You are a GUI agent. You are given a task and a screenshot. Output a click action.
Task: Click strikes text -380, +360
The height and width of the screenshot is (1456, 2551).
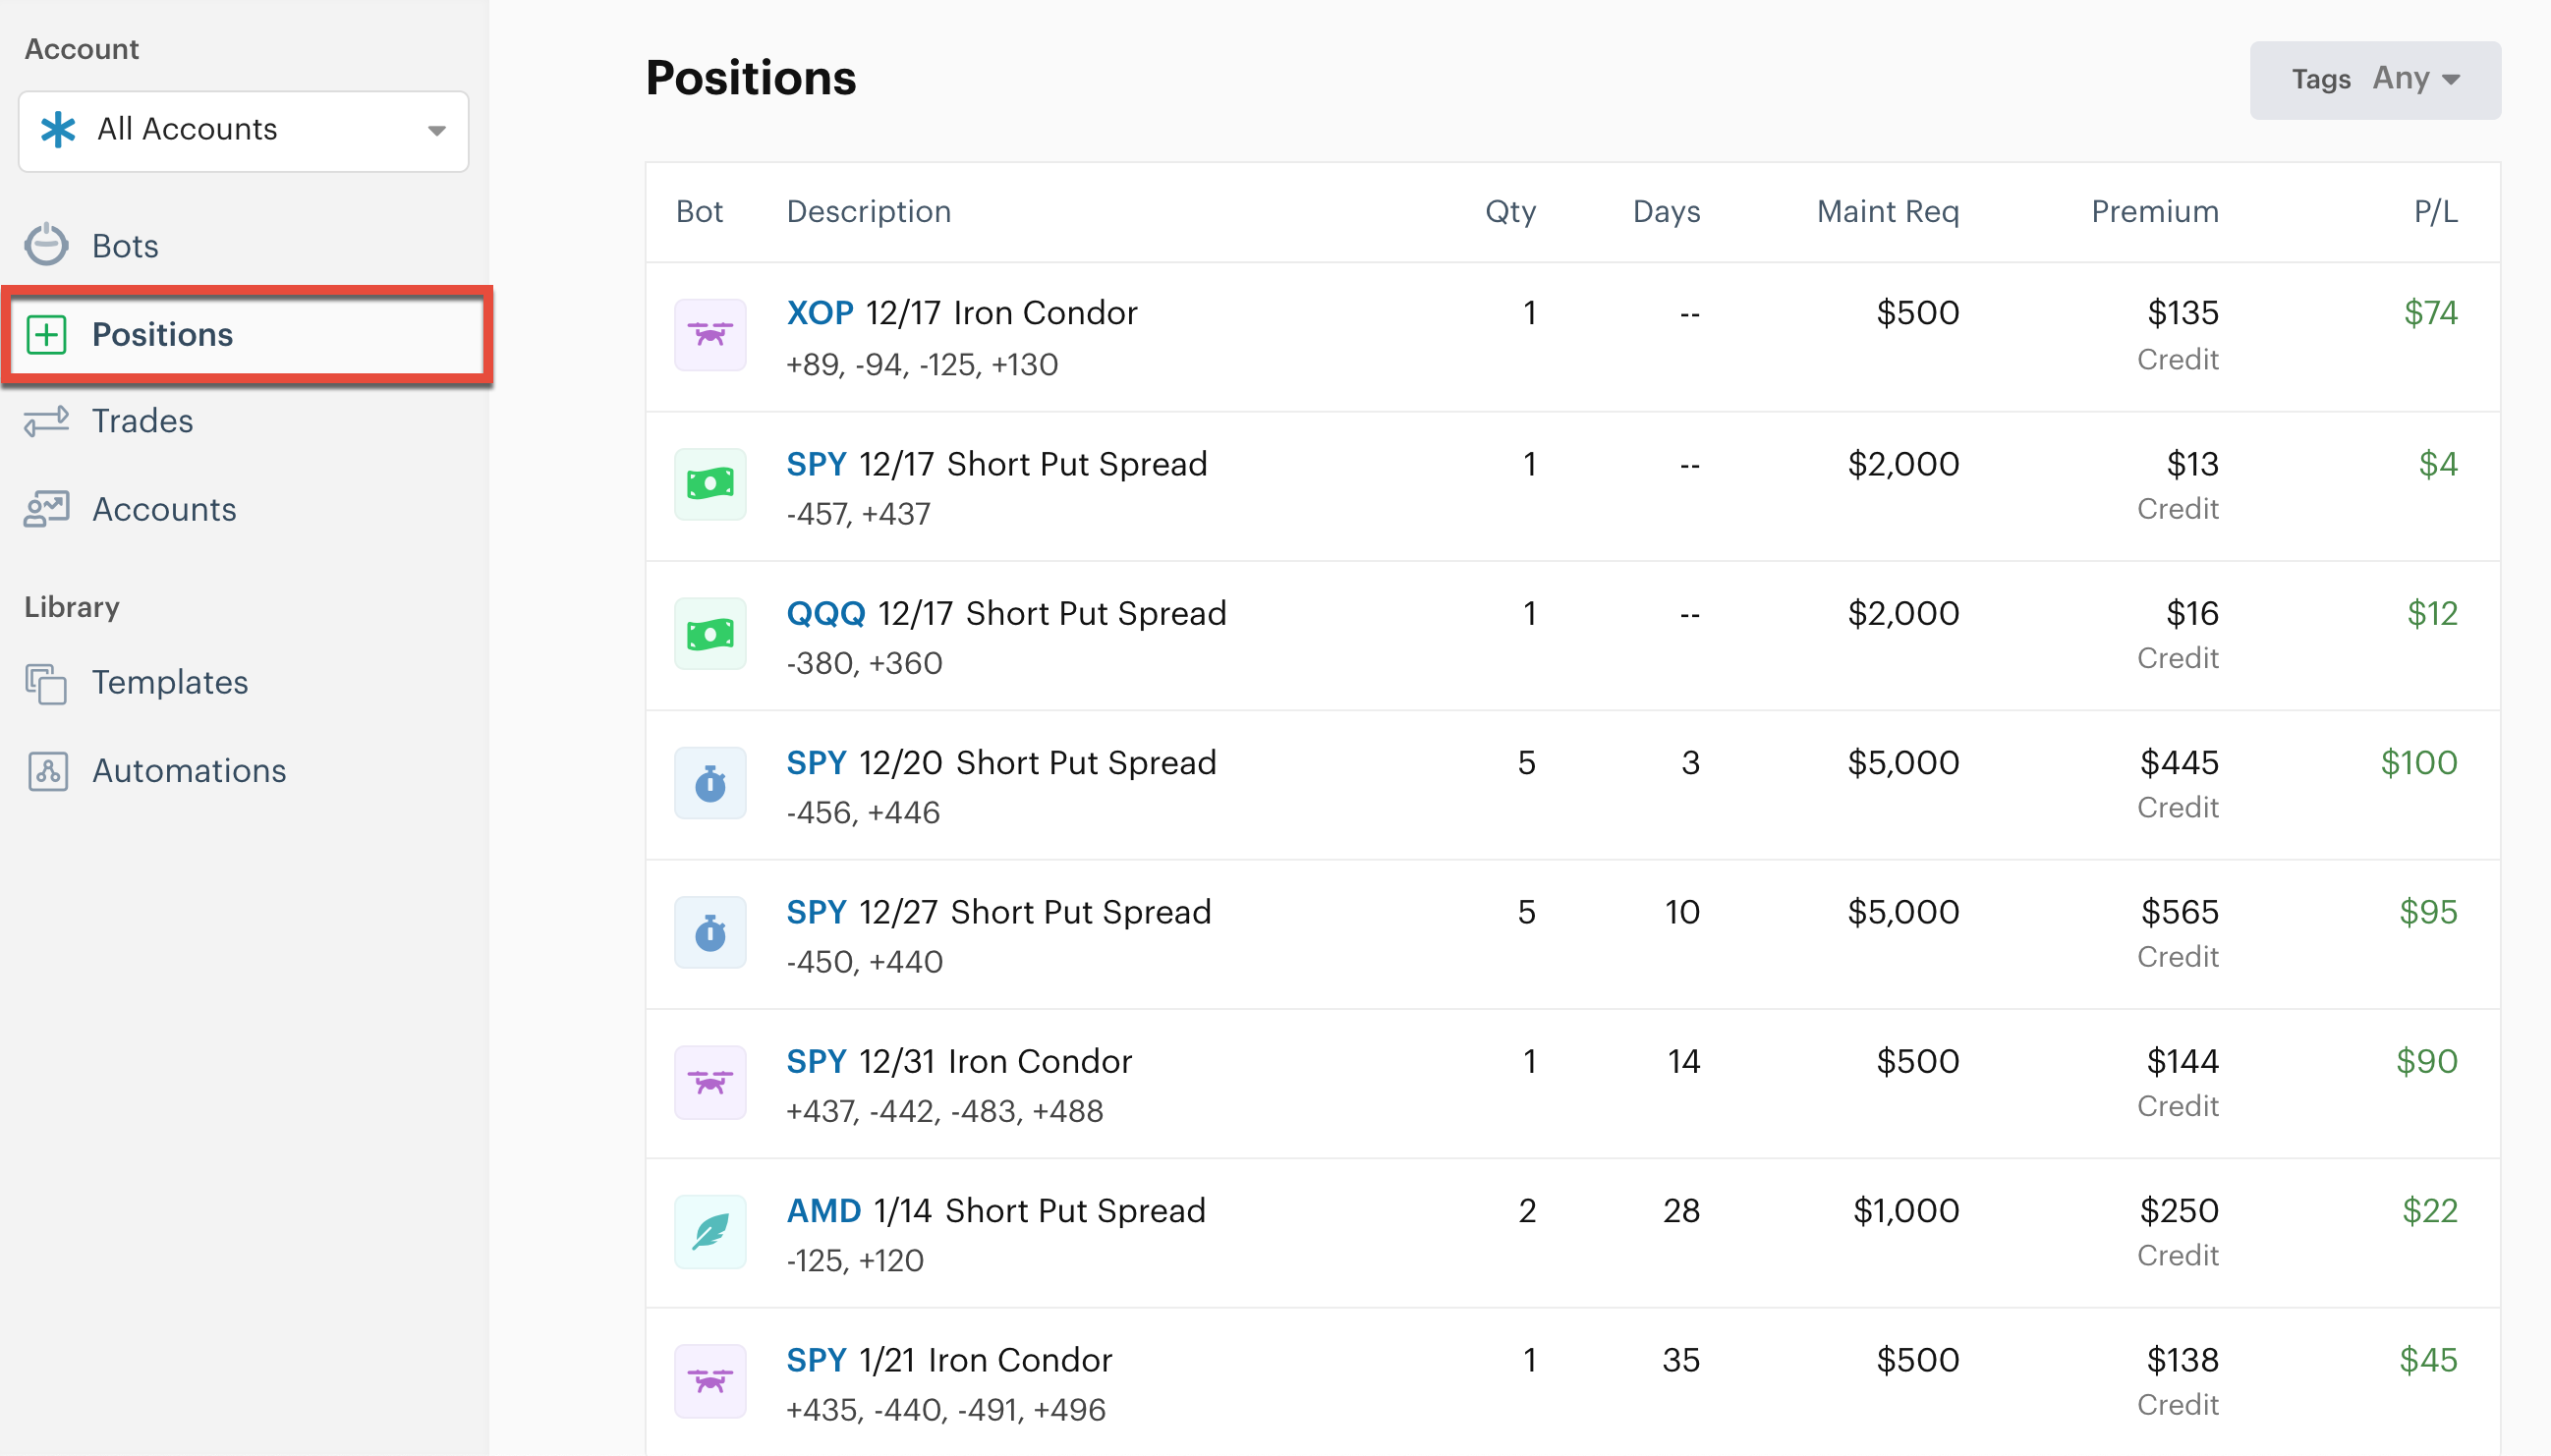864,663
